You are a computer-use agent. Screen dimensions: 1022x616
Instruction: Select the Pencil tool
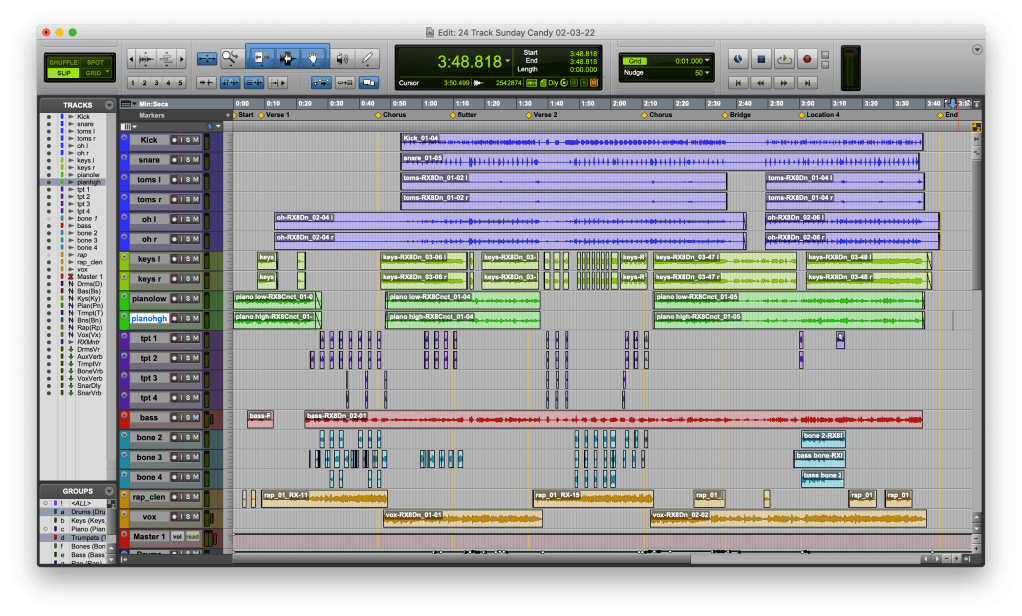(368, 58)
